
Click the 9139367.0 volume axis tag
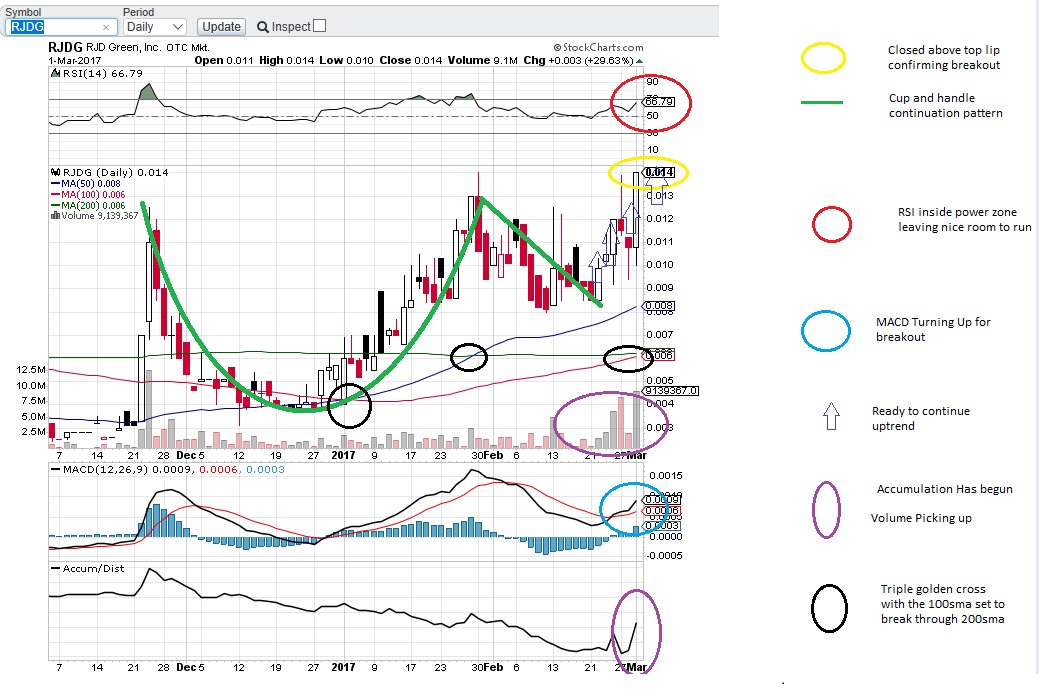pyautogui.click(x=671, y=390)
